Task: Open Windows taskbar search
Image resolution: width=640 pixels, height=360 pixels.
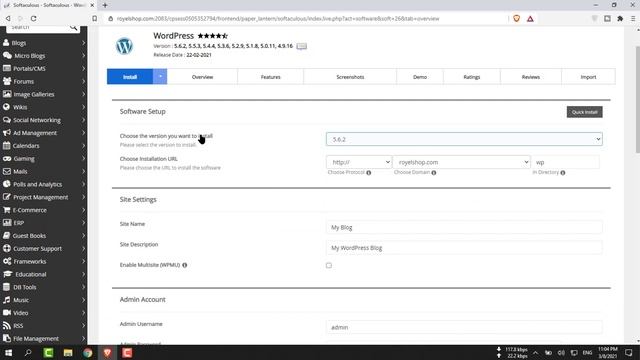Action: [28, 353]
